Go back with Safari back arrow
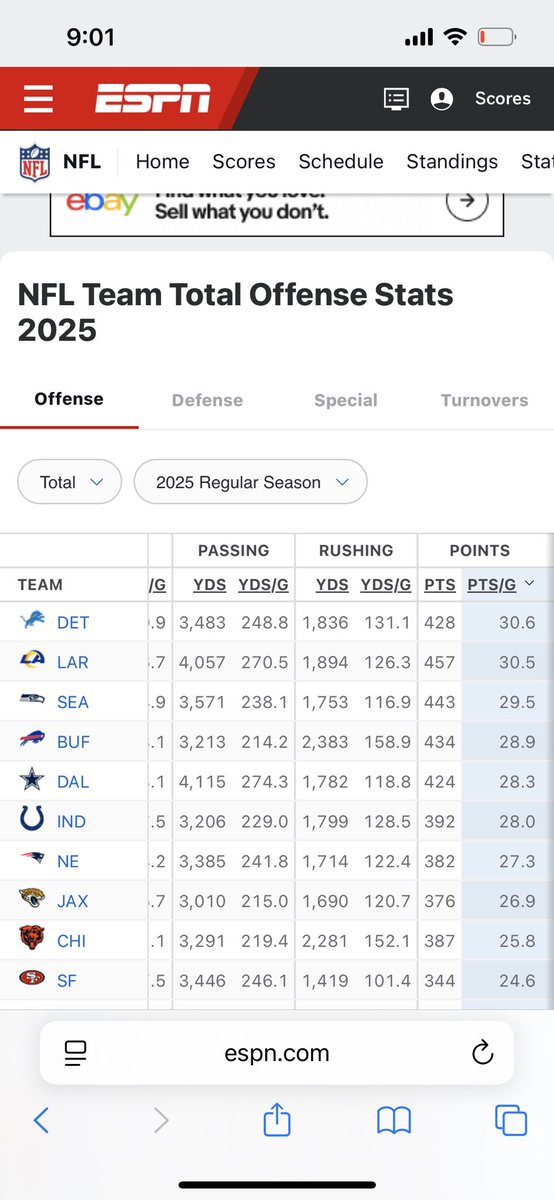 point(41,1120)
